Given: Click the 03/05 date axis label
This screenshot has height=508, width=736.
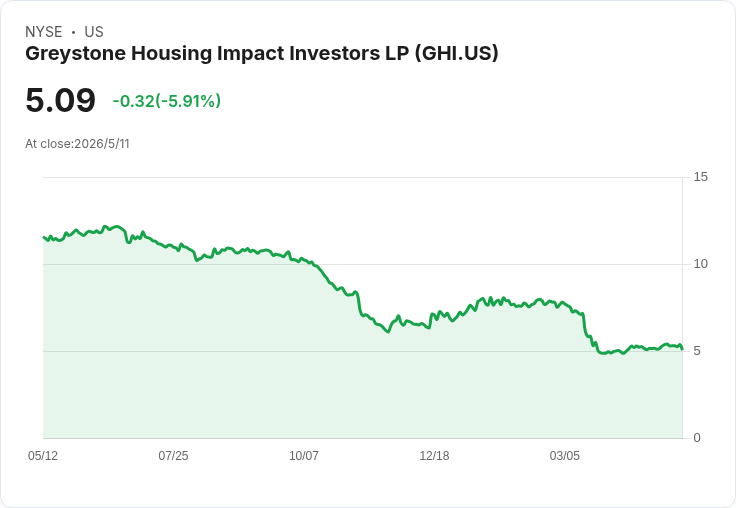Looking at the screenshot, I should (565, 455).
